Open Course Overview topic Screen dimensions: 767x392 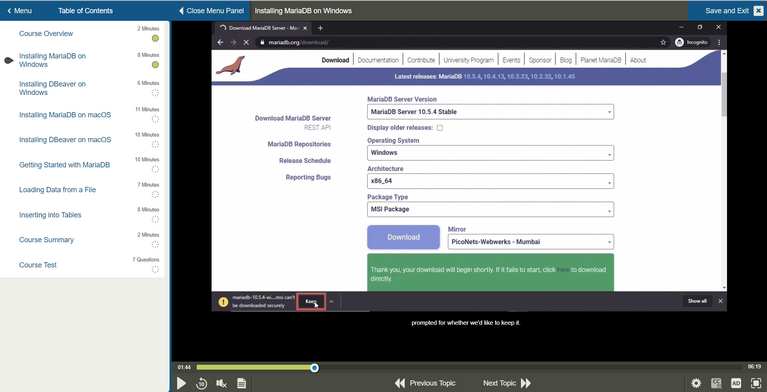(x=46, y=34)
